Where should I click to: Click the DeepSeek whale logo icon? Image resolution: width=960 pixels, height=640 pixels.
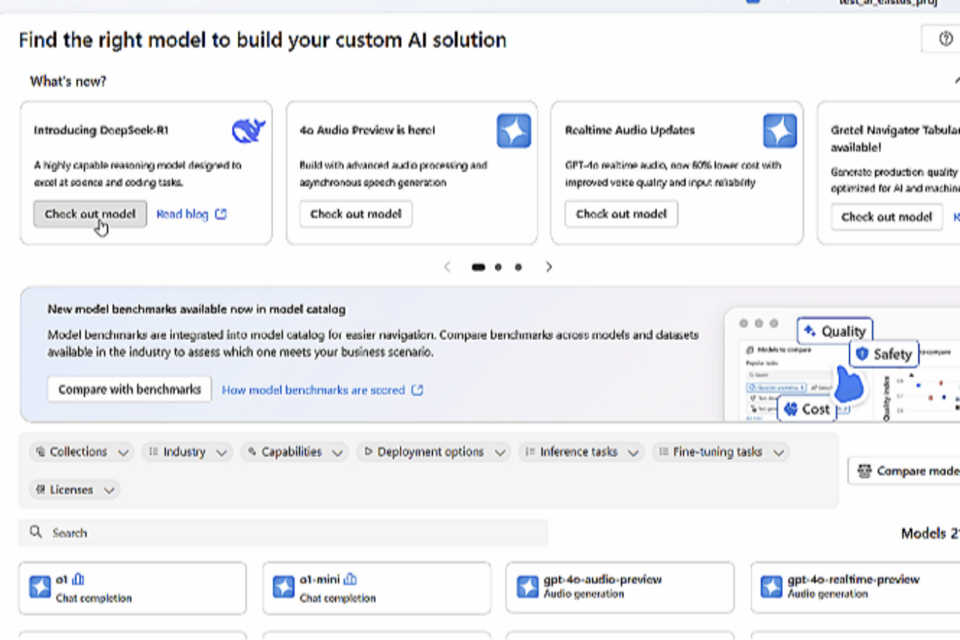[x=248, y=131]
